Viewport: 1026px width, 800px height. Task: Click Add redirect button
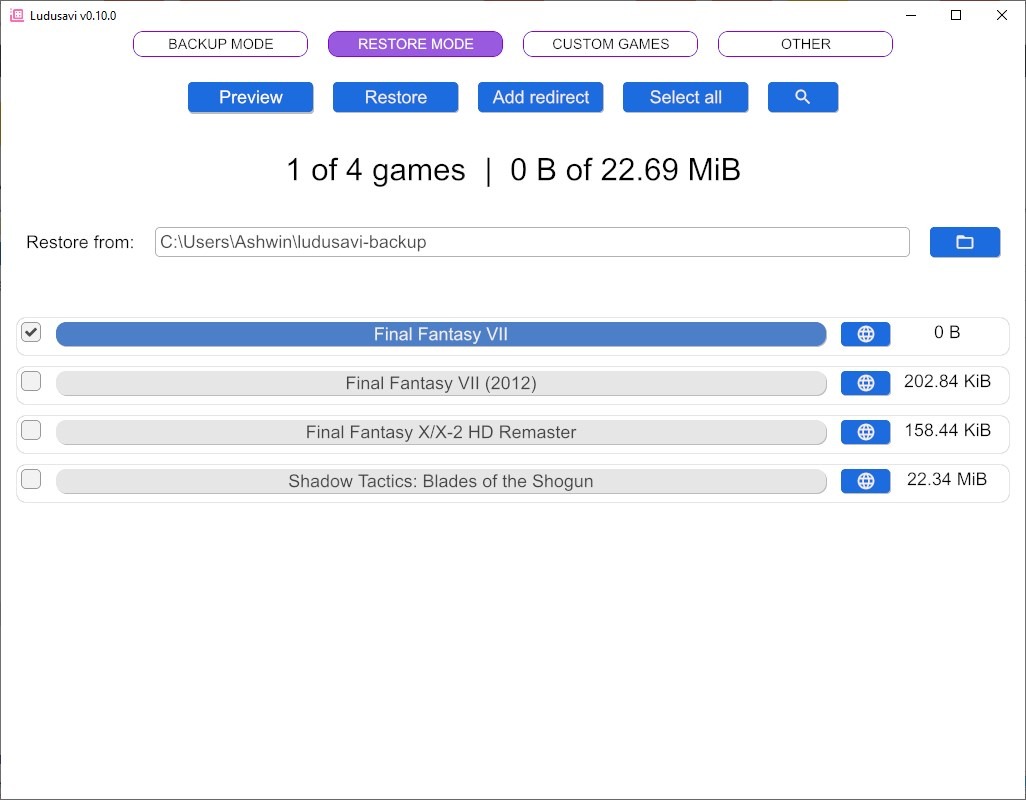(x=540, y=97)
